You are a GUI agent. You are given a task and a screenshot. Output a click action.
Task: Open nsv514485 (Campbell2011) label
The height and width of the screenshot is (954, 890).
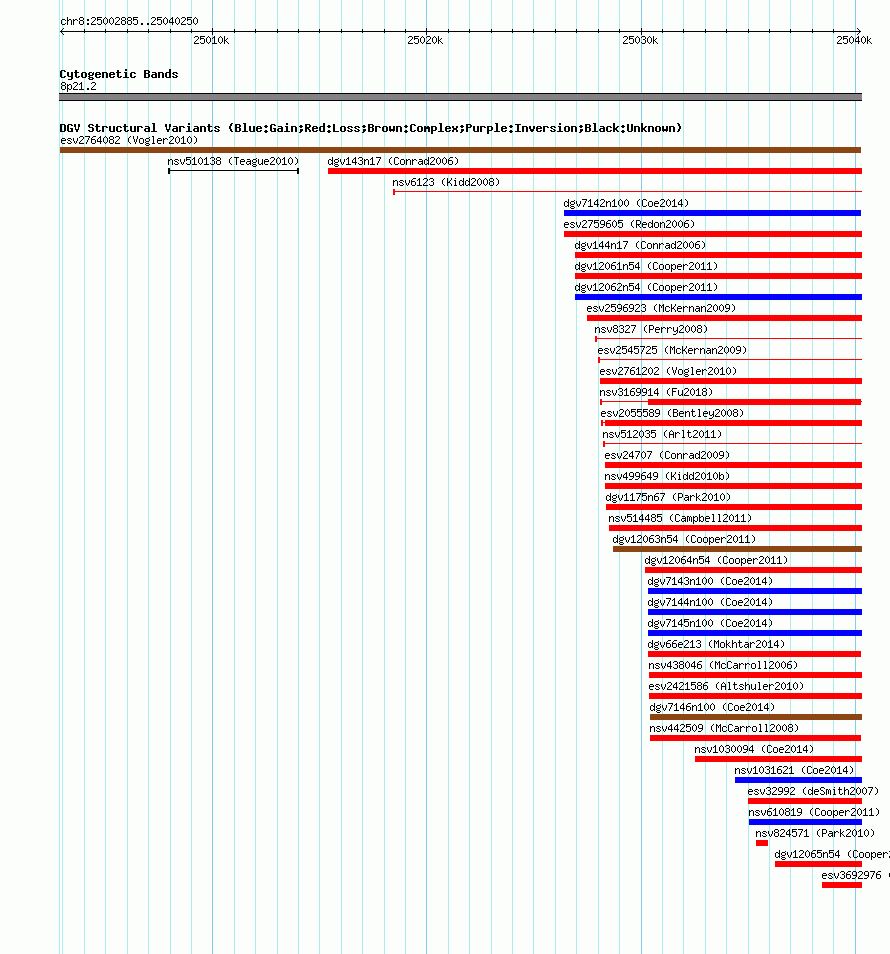680,518
